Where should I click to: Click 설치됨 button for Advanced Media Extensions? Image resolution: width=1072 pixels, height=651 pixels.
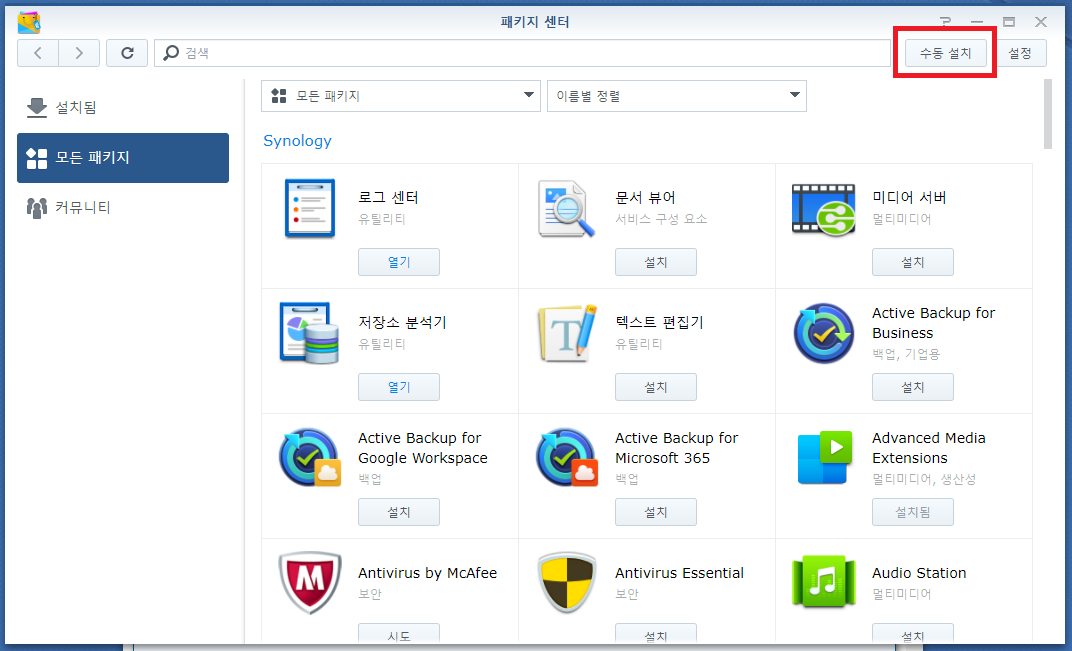(x=913, y=512)
